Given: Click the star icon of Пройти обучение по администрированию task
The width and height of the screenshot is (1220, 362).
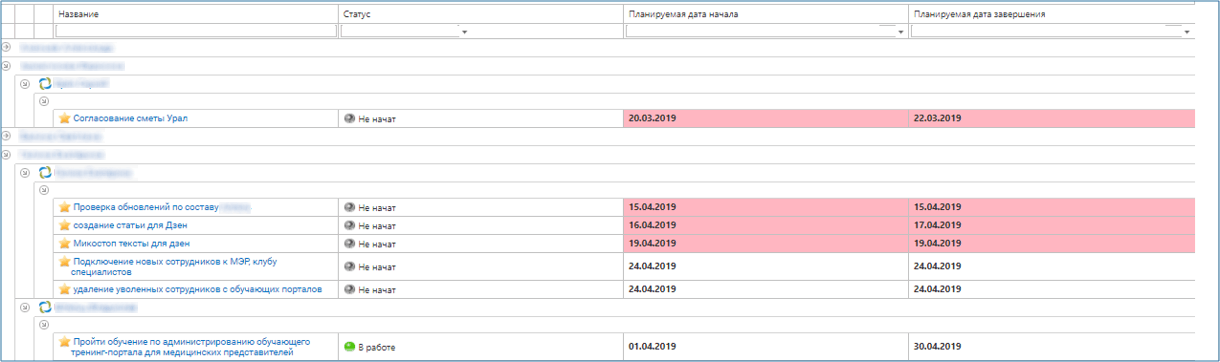Looking at the screenshot, I should tap(65, 342).
